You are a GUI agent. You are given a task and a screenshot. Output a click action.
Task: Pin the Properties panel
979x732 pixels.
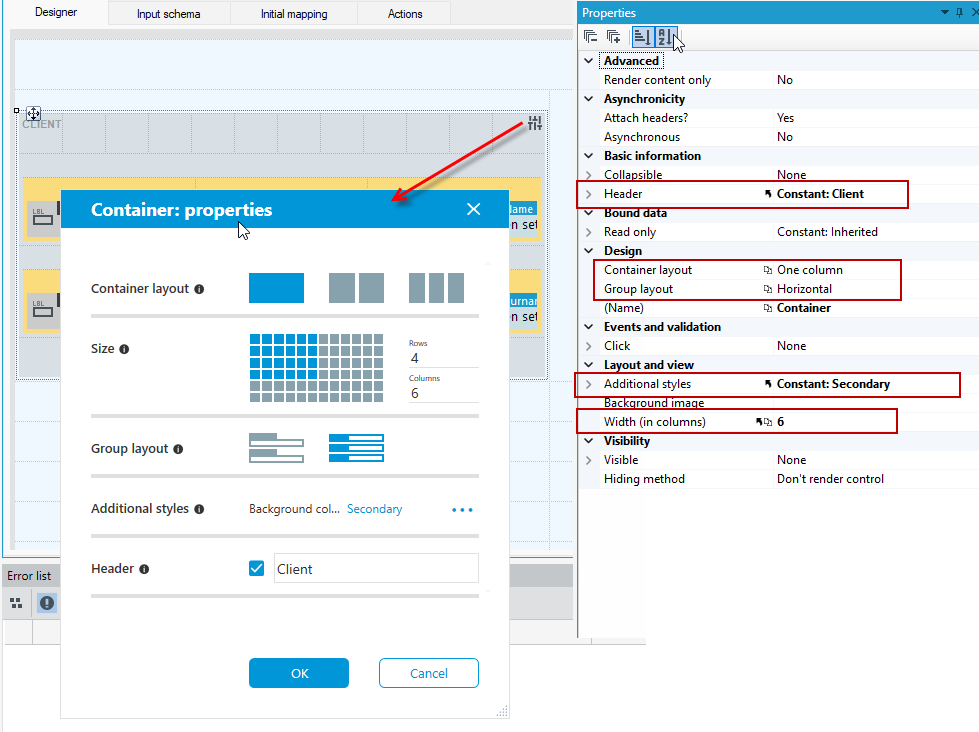click(x=959, y=12)
